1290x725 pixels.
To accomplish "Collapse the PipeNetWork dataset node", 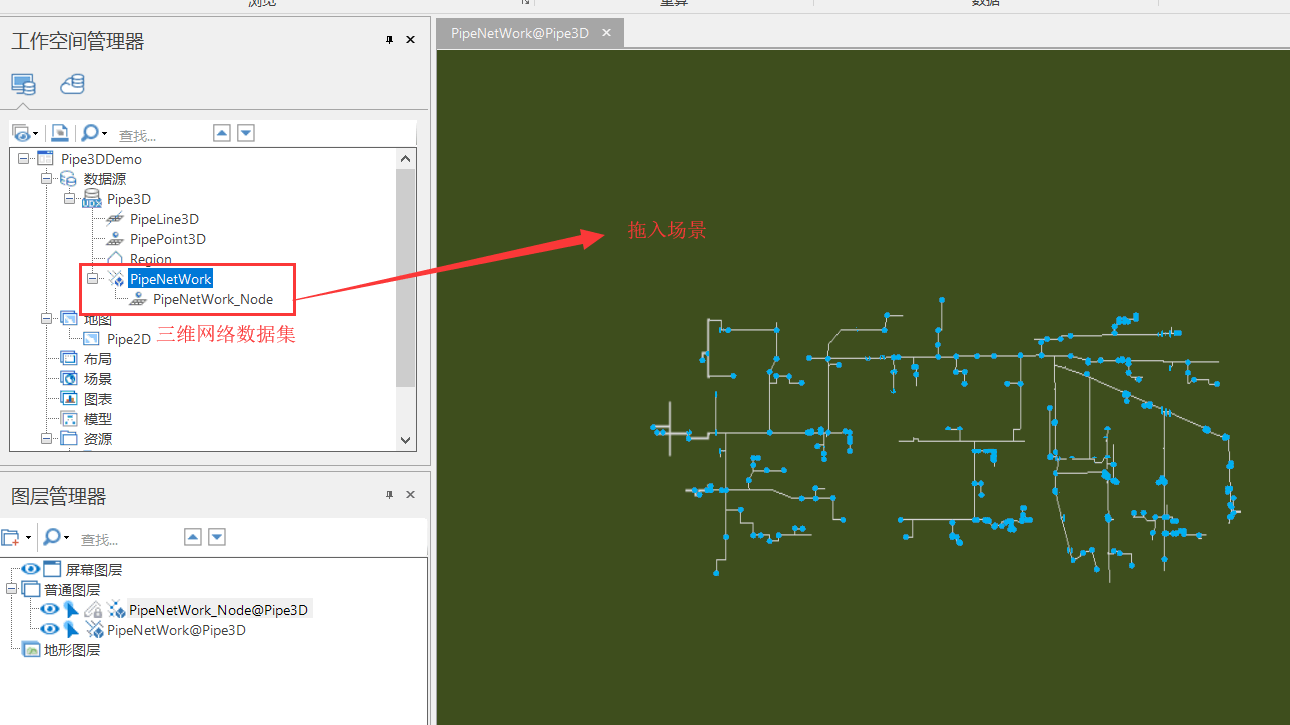I will 92,279.
